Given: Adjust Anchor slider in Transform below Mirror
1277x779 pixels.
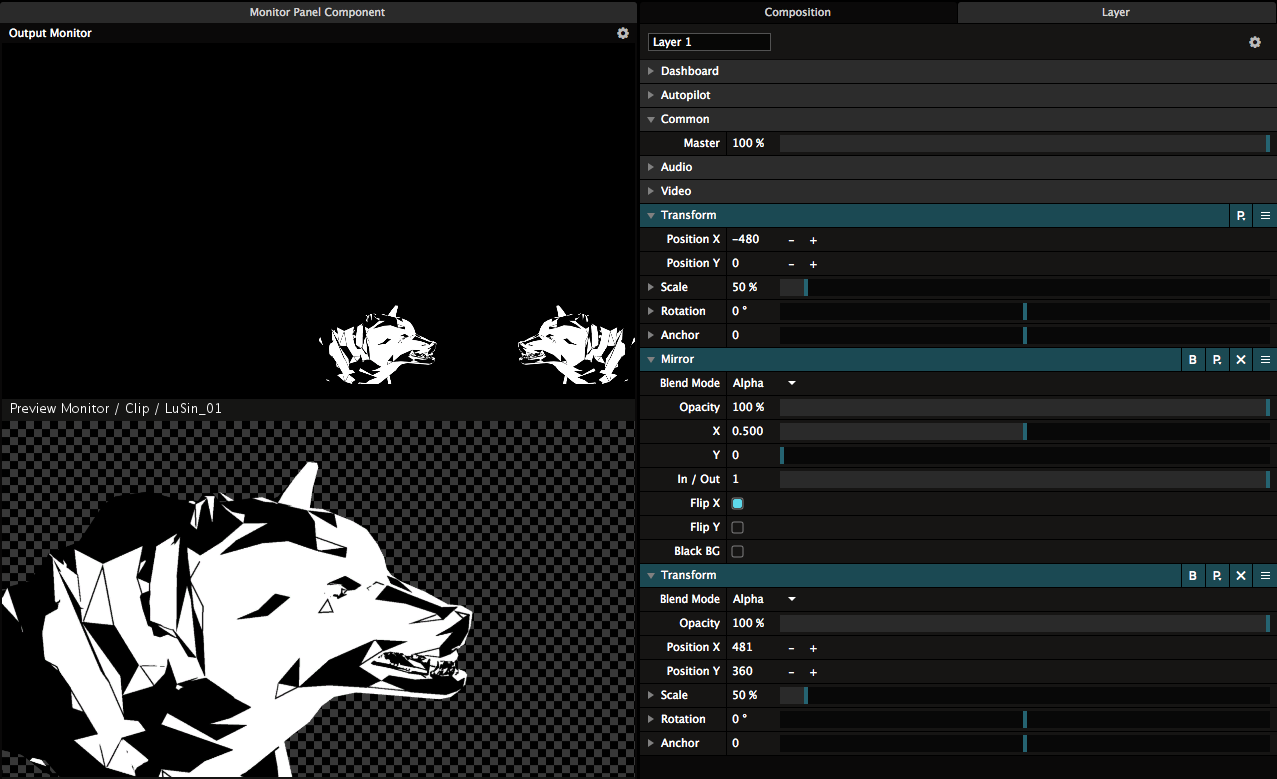Looking at the screenshot, I should pos(1025,743).
